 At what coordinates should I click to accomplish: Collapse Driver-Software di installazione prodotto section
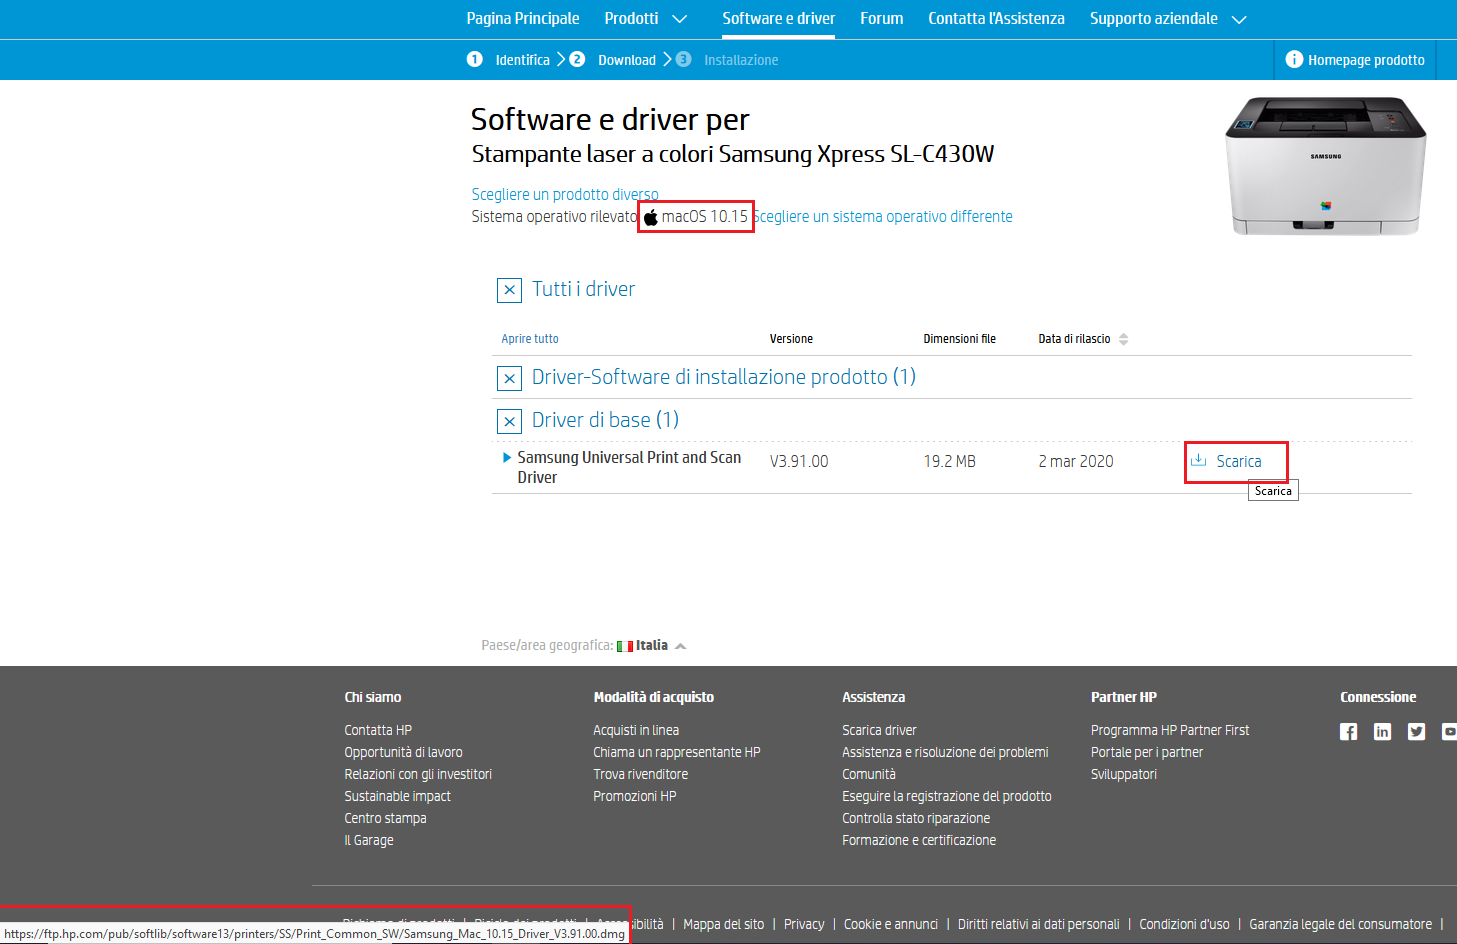510,378
